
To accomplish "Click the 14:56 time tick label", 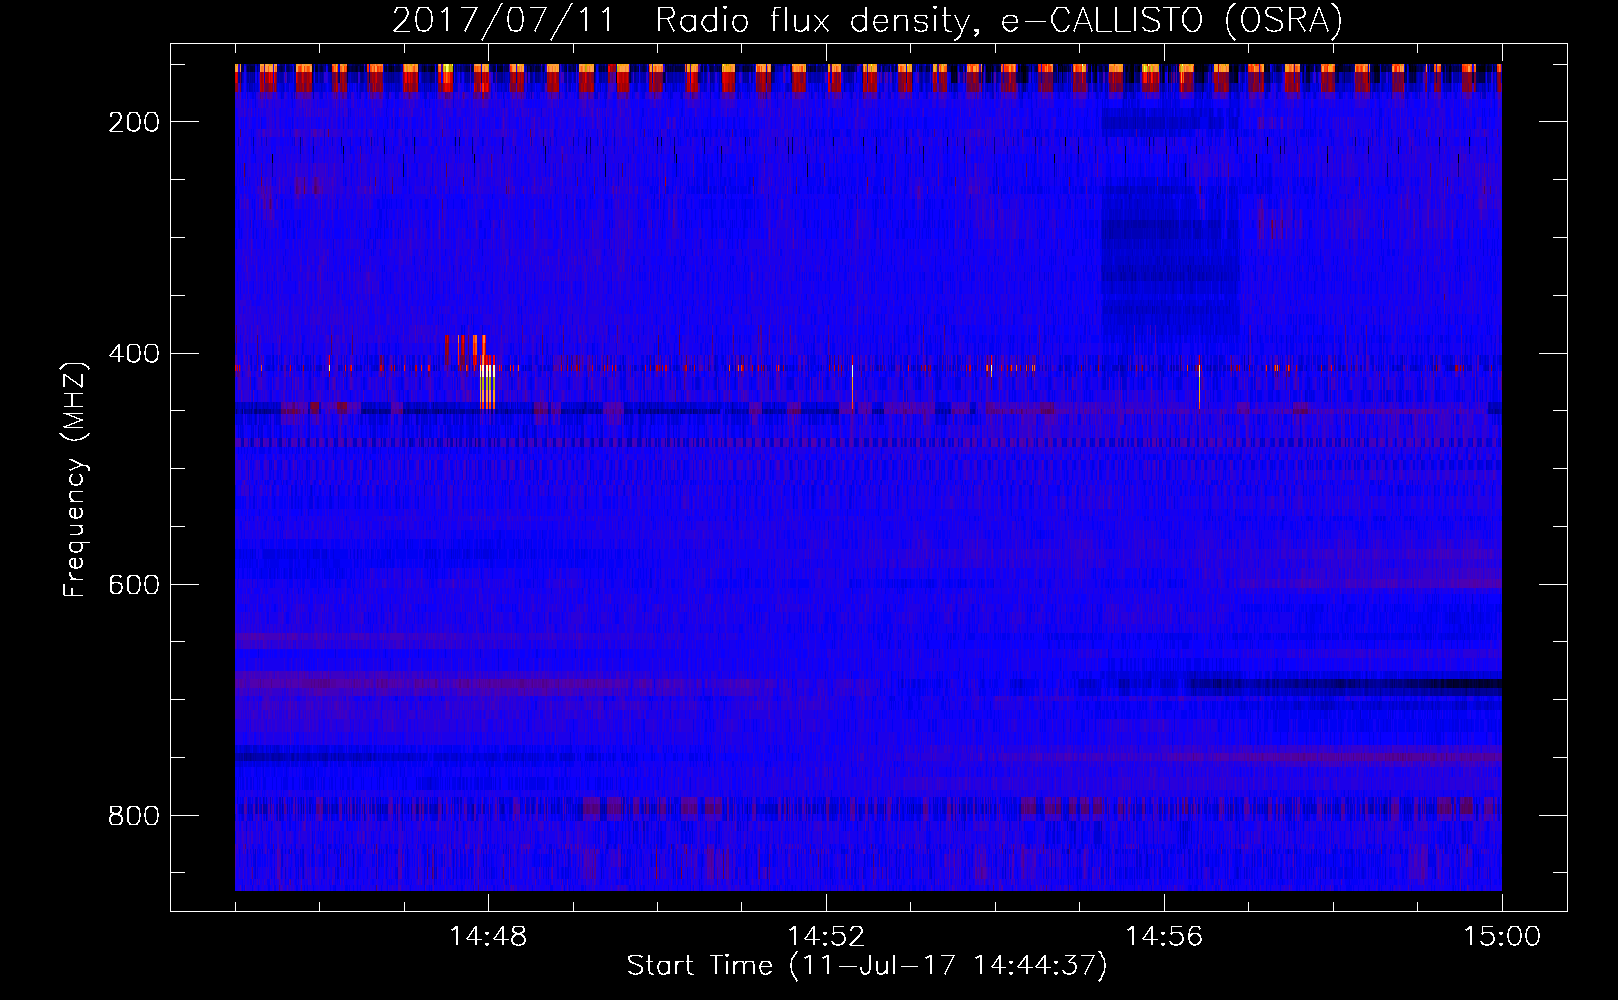I will pos(1164,936).
